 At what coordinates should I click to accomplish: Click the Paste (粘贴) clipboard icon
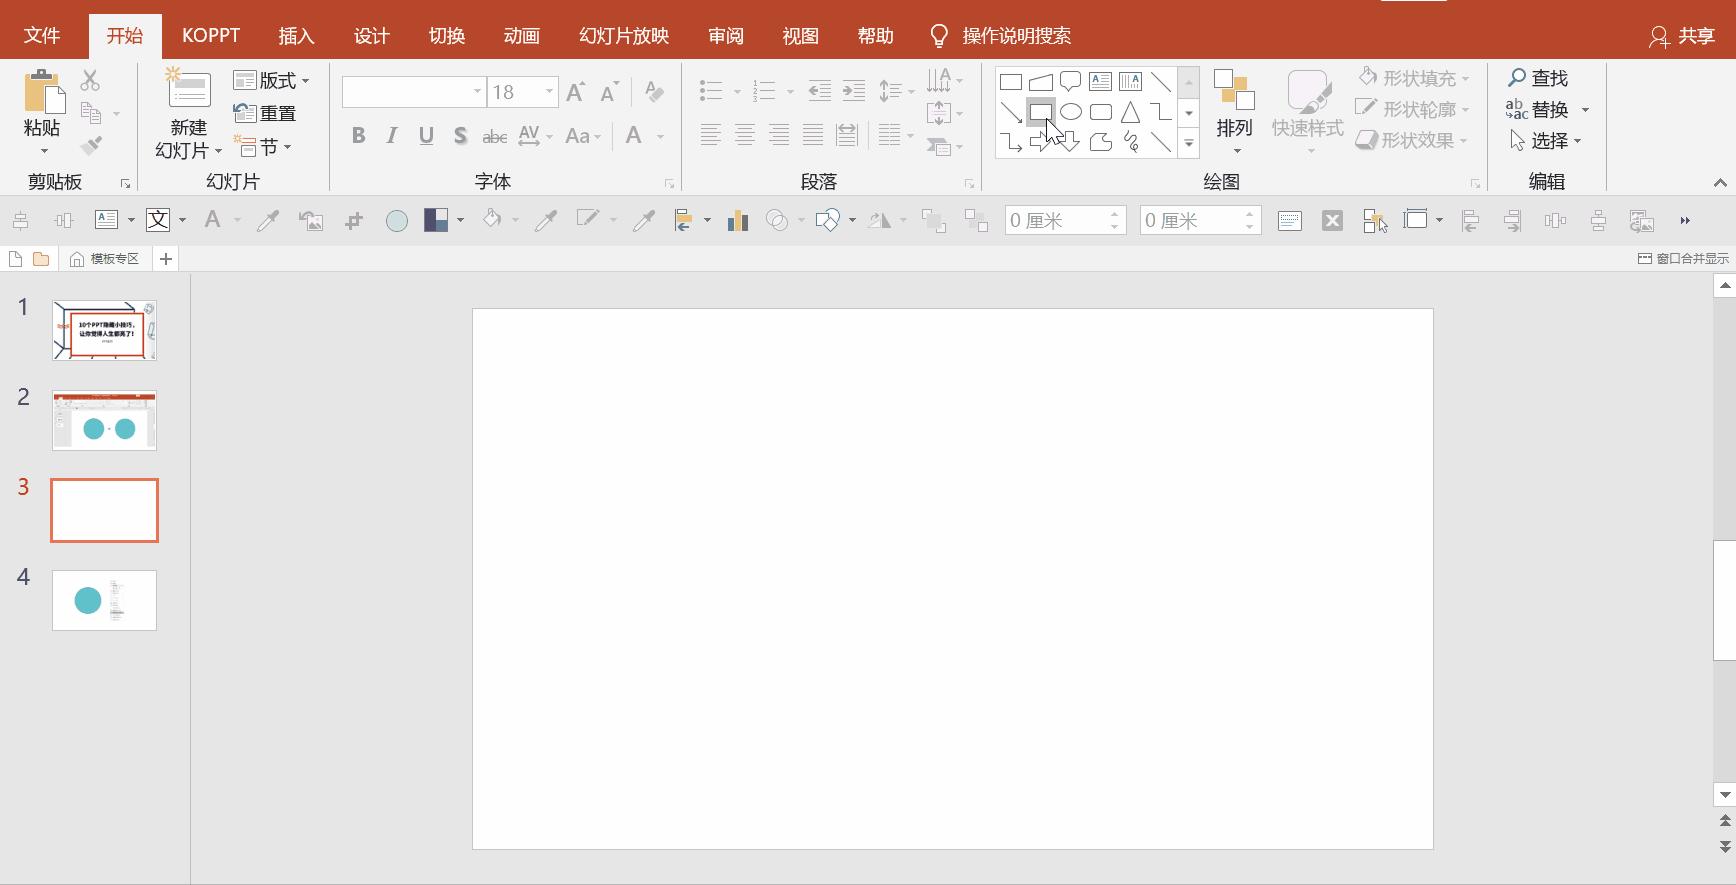43,92
